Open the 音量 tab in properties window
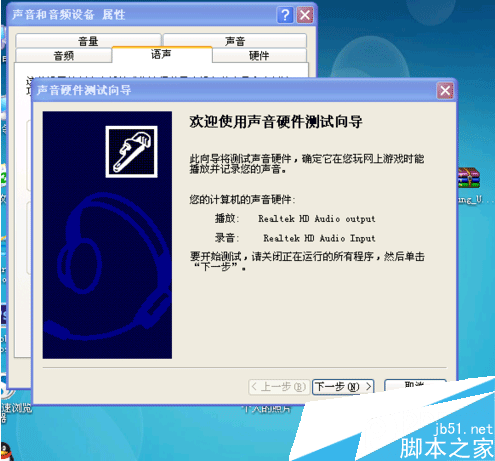 tap(88, 41)
